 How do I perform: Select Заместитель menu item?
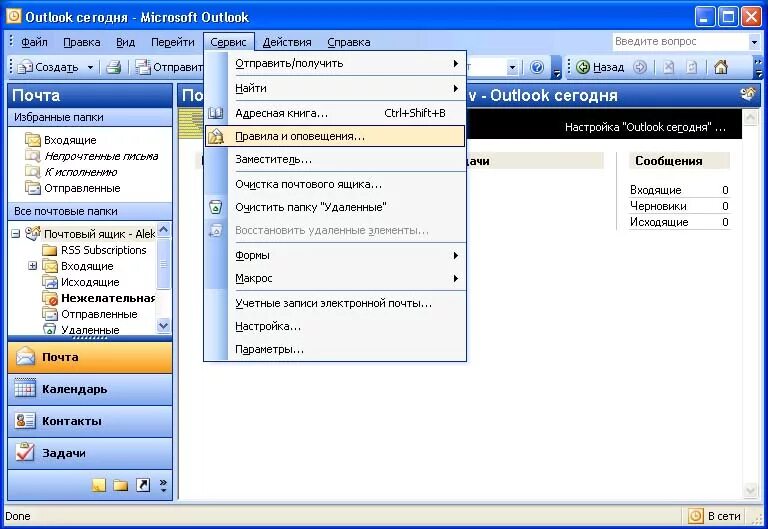(x=335, y=159)
